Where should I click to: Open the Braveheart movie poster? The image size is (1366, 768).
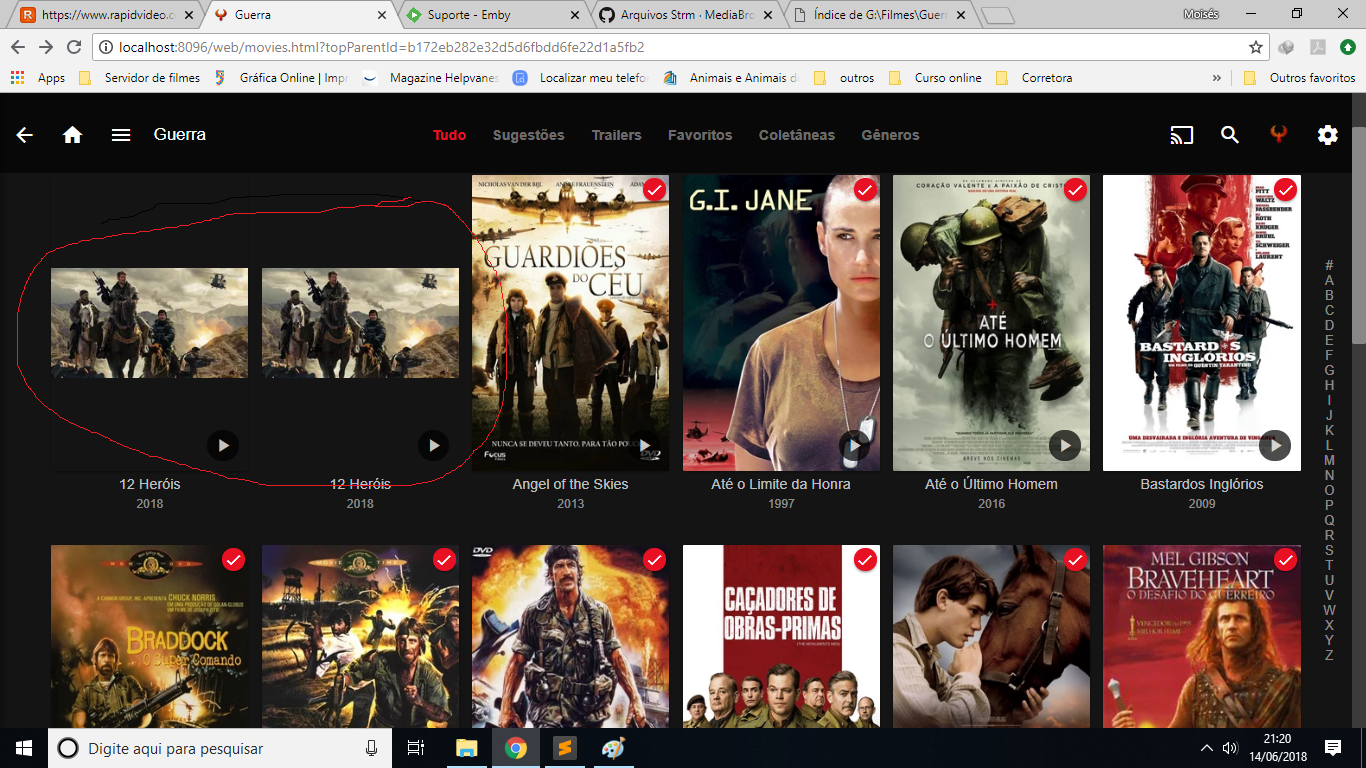click(x=1202, y=636)
